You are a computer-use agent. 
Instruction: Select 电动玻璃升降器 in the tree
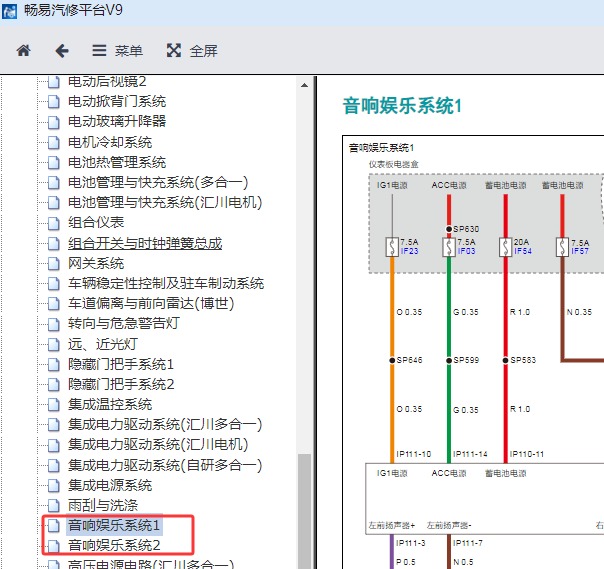pos(117,121)
